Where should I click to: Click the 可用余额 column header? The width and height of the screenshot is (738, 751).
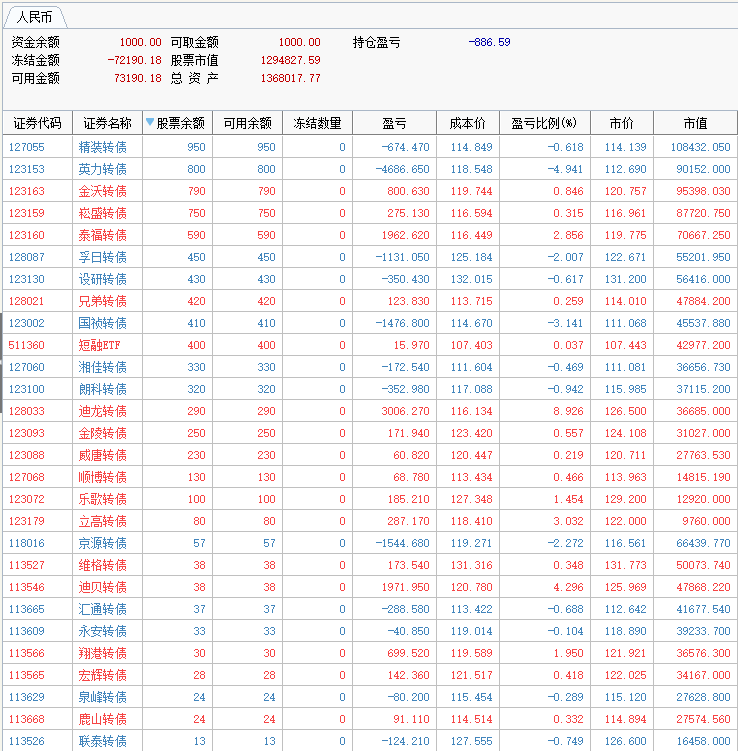tap(247, 123)
